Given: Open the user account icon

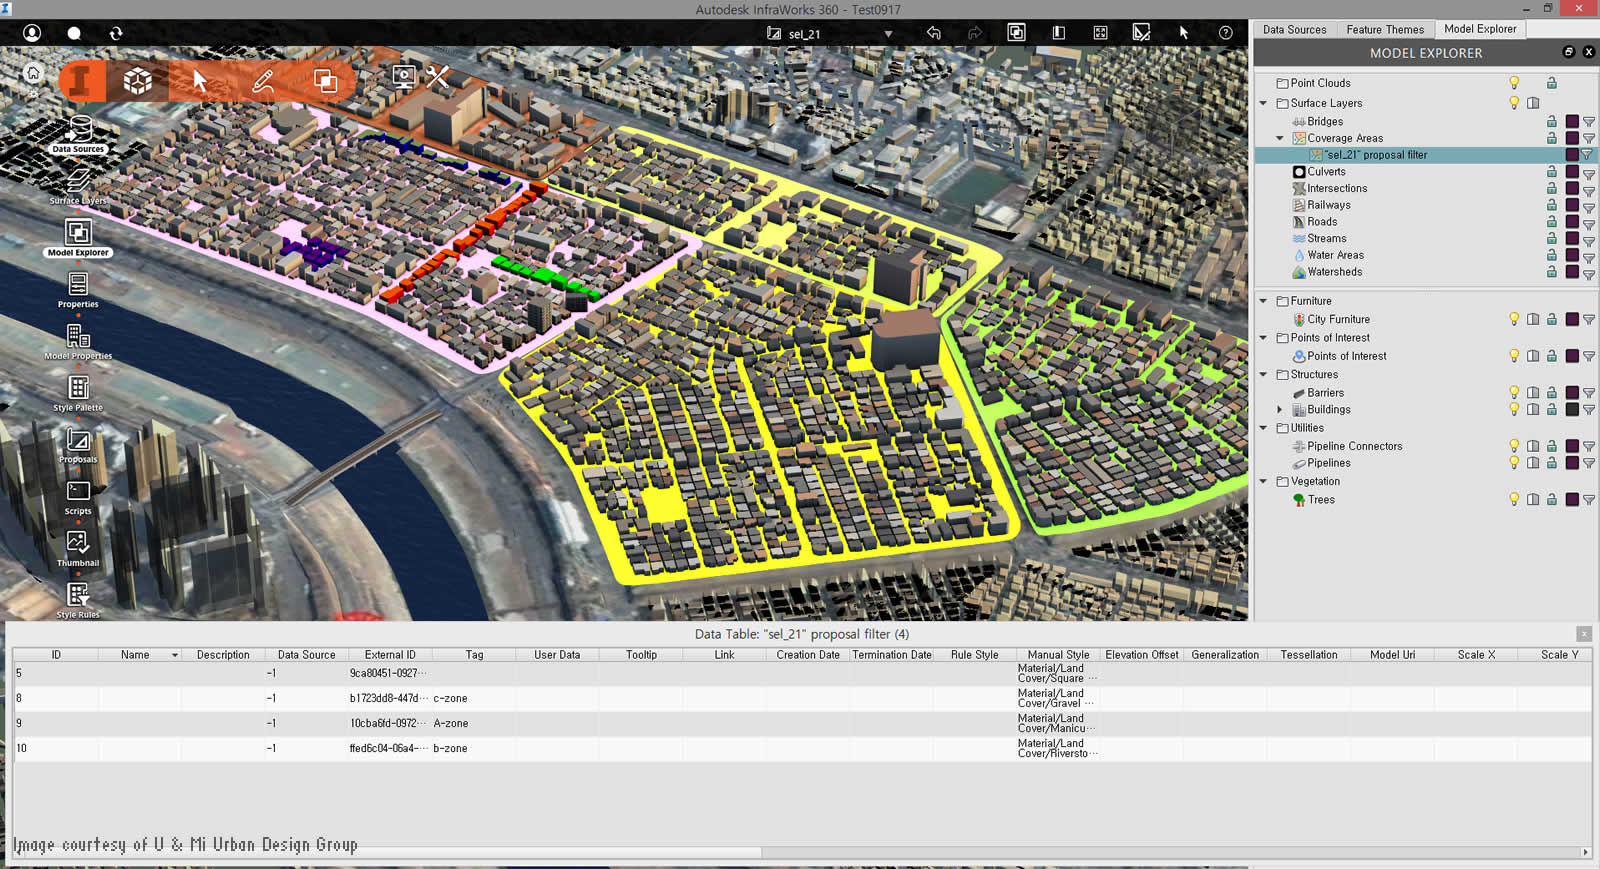Looking at the screenshot, I should (x=32, y=33).
